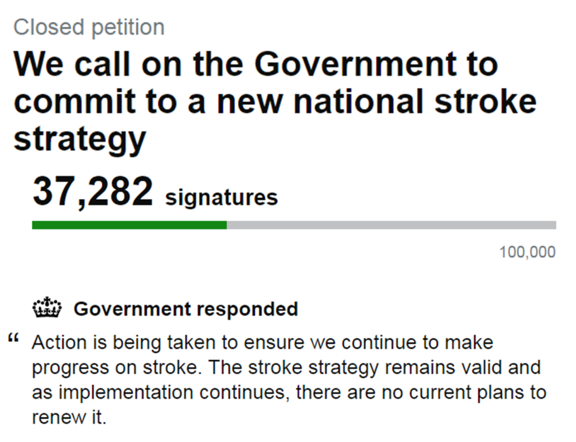The width and height of the screenshot is (576, 442).
Task: Click 'We call on the' in the headline
Action: 128,64
